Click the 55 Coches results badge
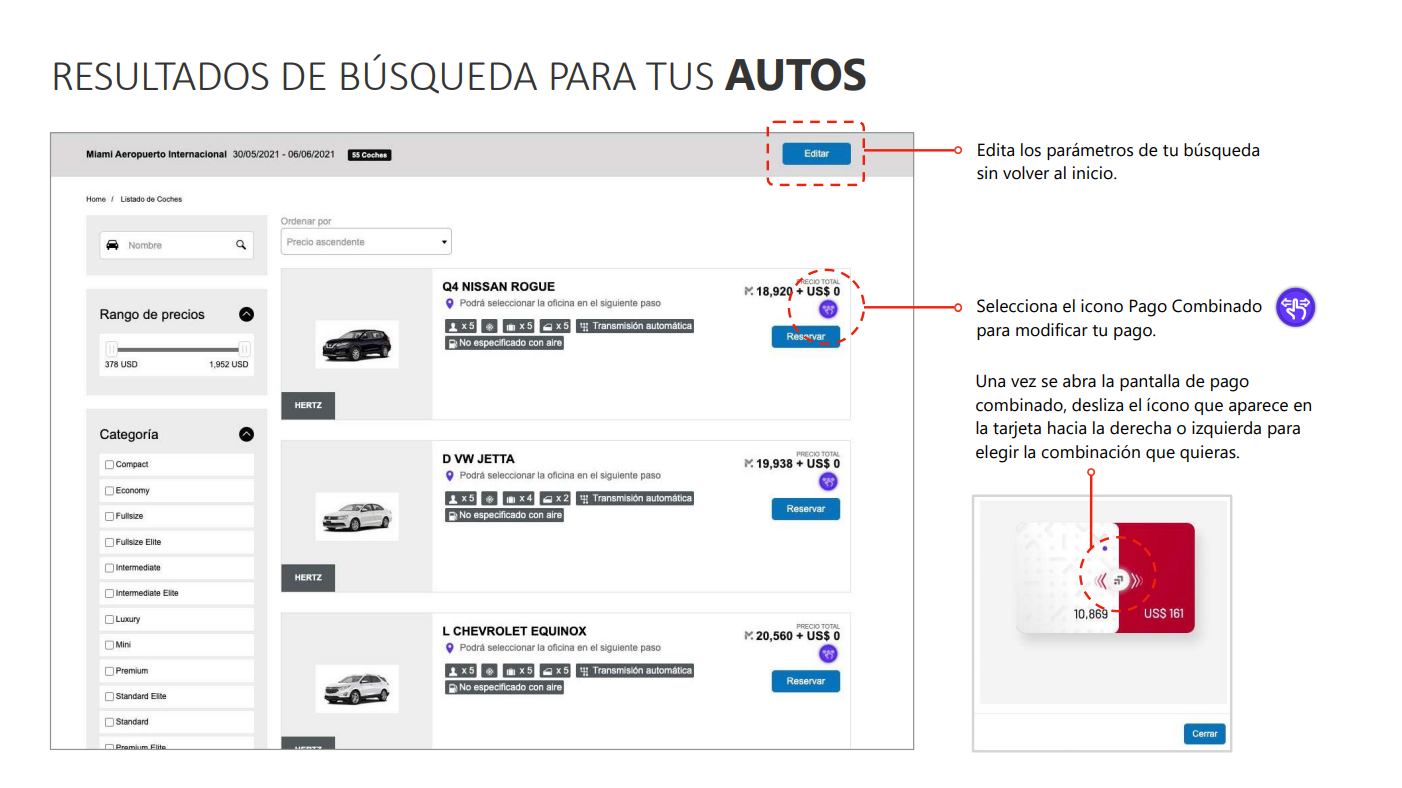Viewport: 1402px width, 788px height. point(369,155)
